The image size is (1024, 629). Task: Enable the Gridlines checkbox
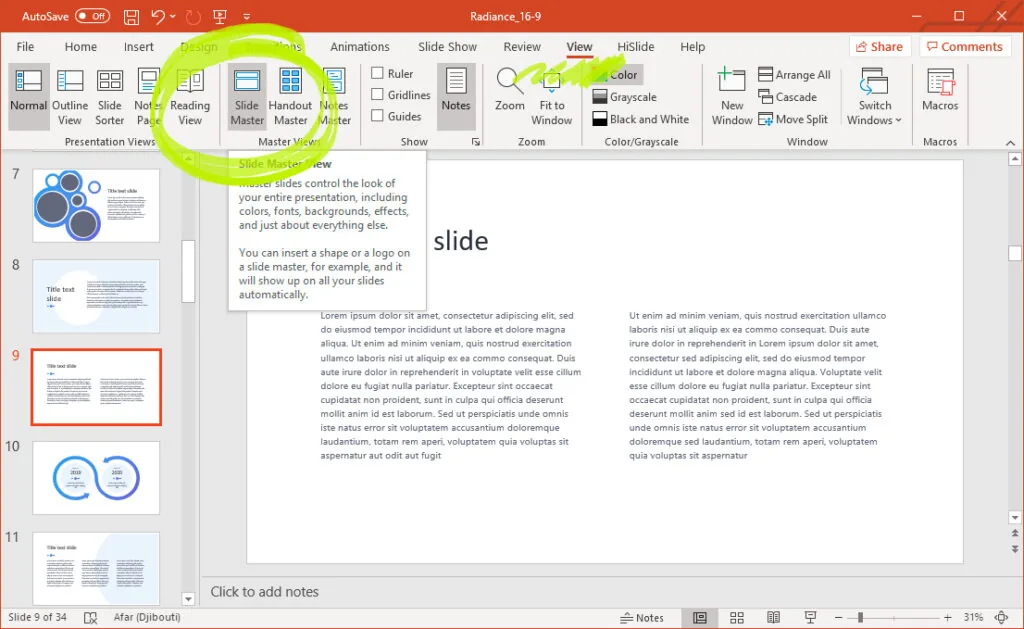377,95
